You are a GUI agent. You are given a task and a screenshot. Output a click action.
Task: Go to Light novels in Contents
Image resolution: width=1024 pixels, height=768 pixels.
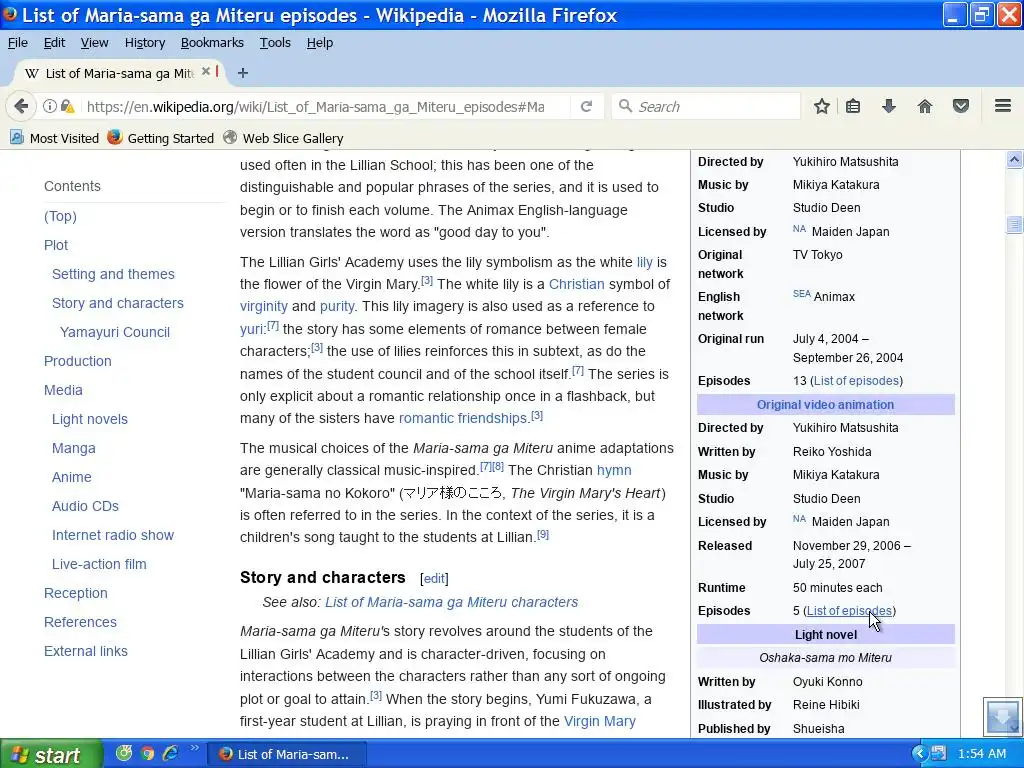point(89,419)
